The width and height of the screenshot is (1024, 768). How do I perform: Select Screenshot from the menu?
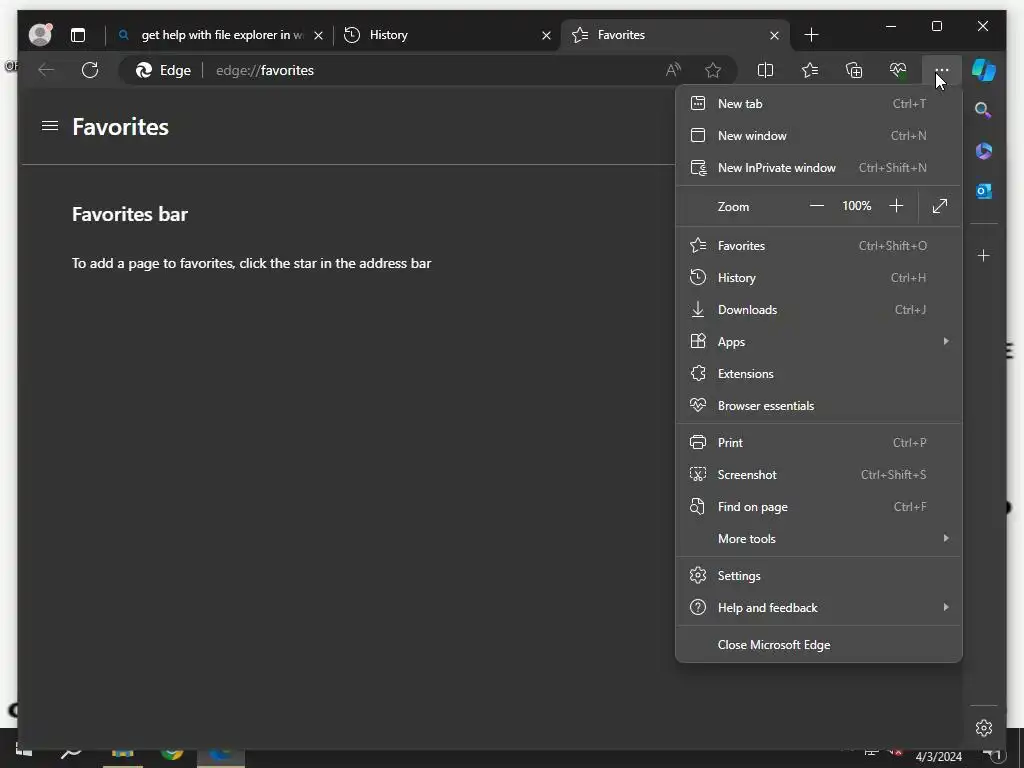tap(818, 475)
